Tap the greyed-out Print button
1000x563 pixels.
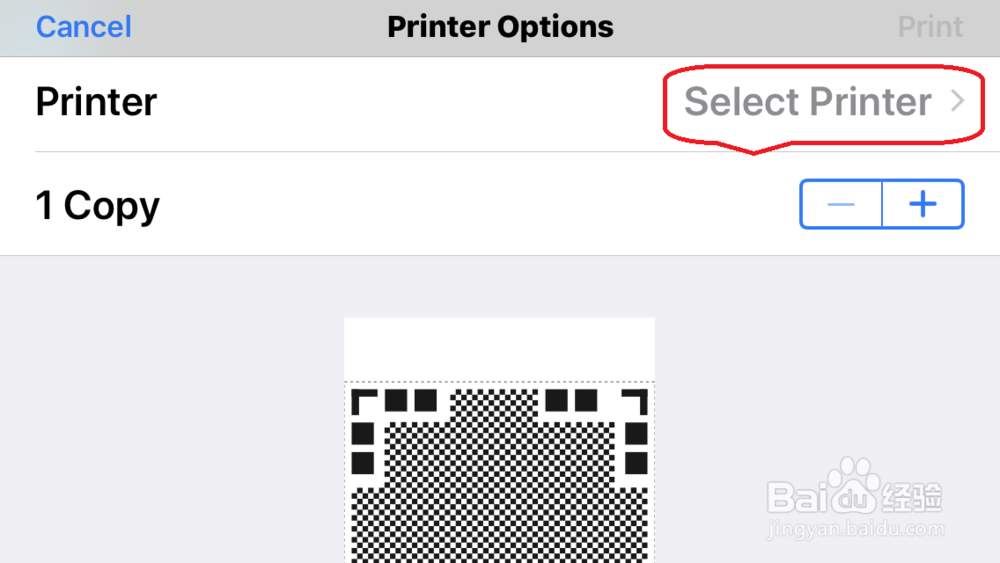[930, 27]
